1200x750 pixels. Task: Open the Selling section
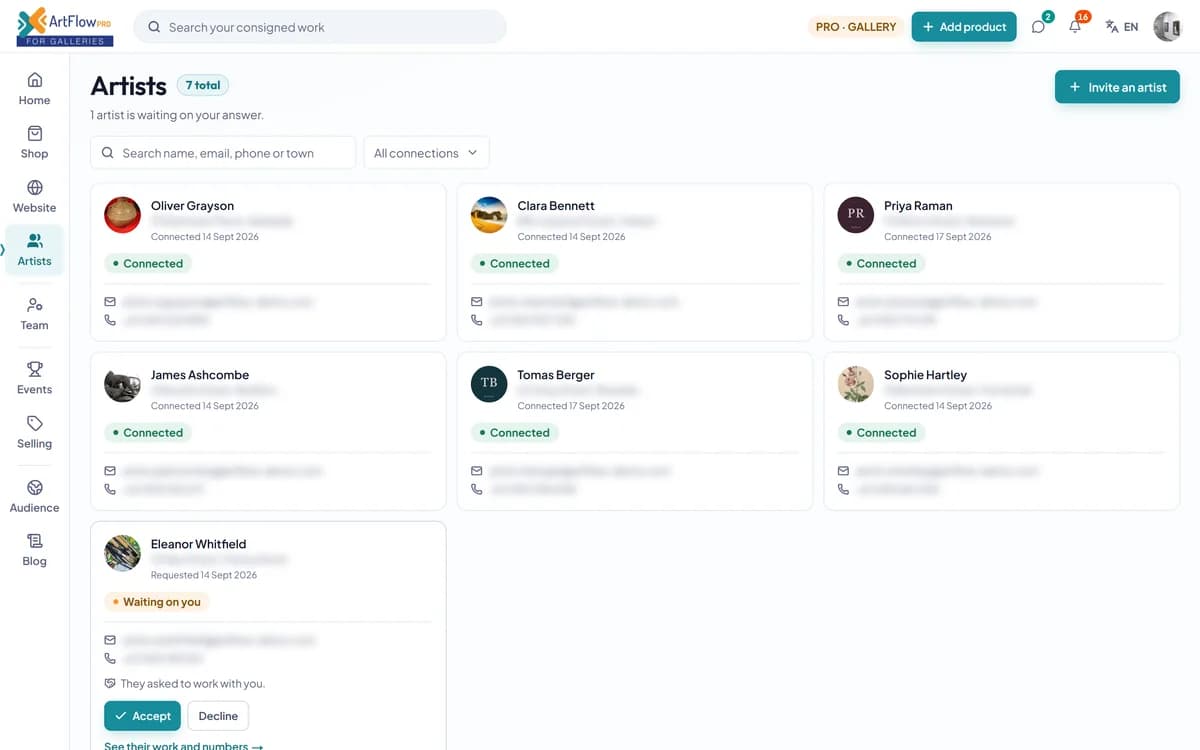click(x=34, y=431)
